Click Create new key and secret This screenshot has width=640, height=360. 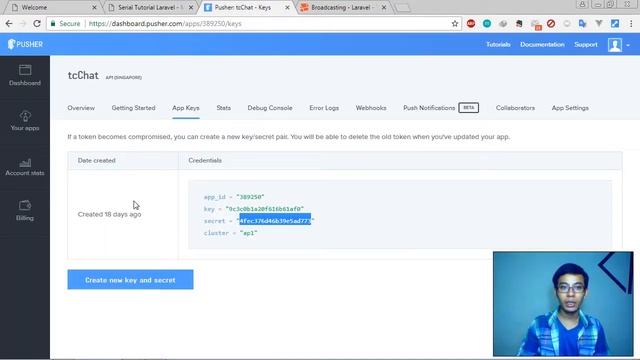point(130,280)
